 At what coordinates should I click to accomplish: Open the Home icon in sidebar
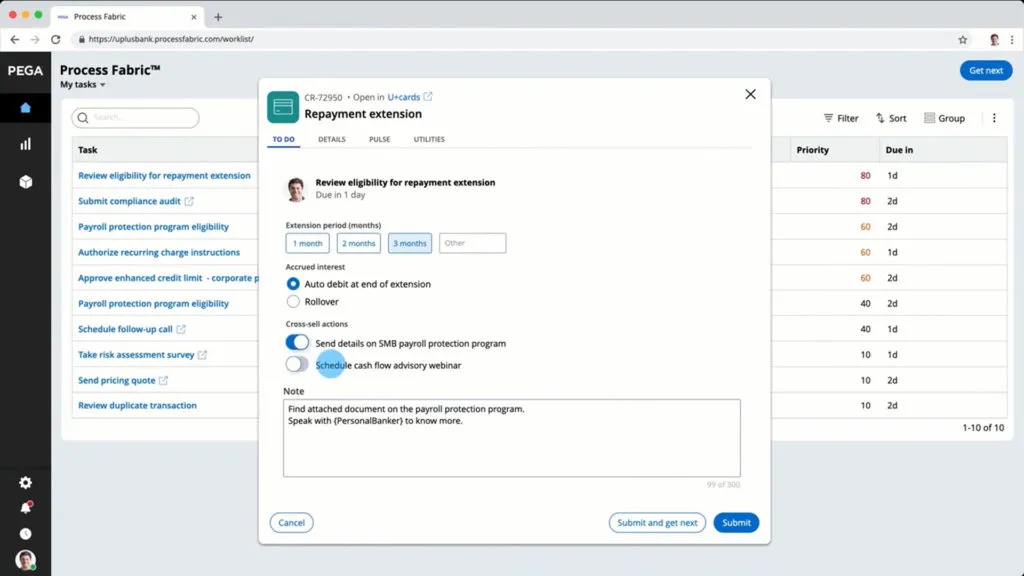[25, 108]
